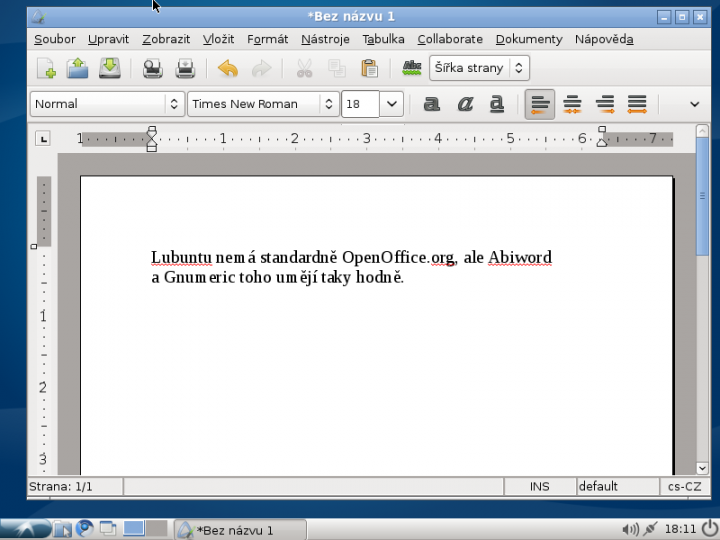Viewport: 720px width, 540px height.
Task: Launch the web browser from the panel
Action: 84,529
